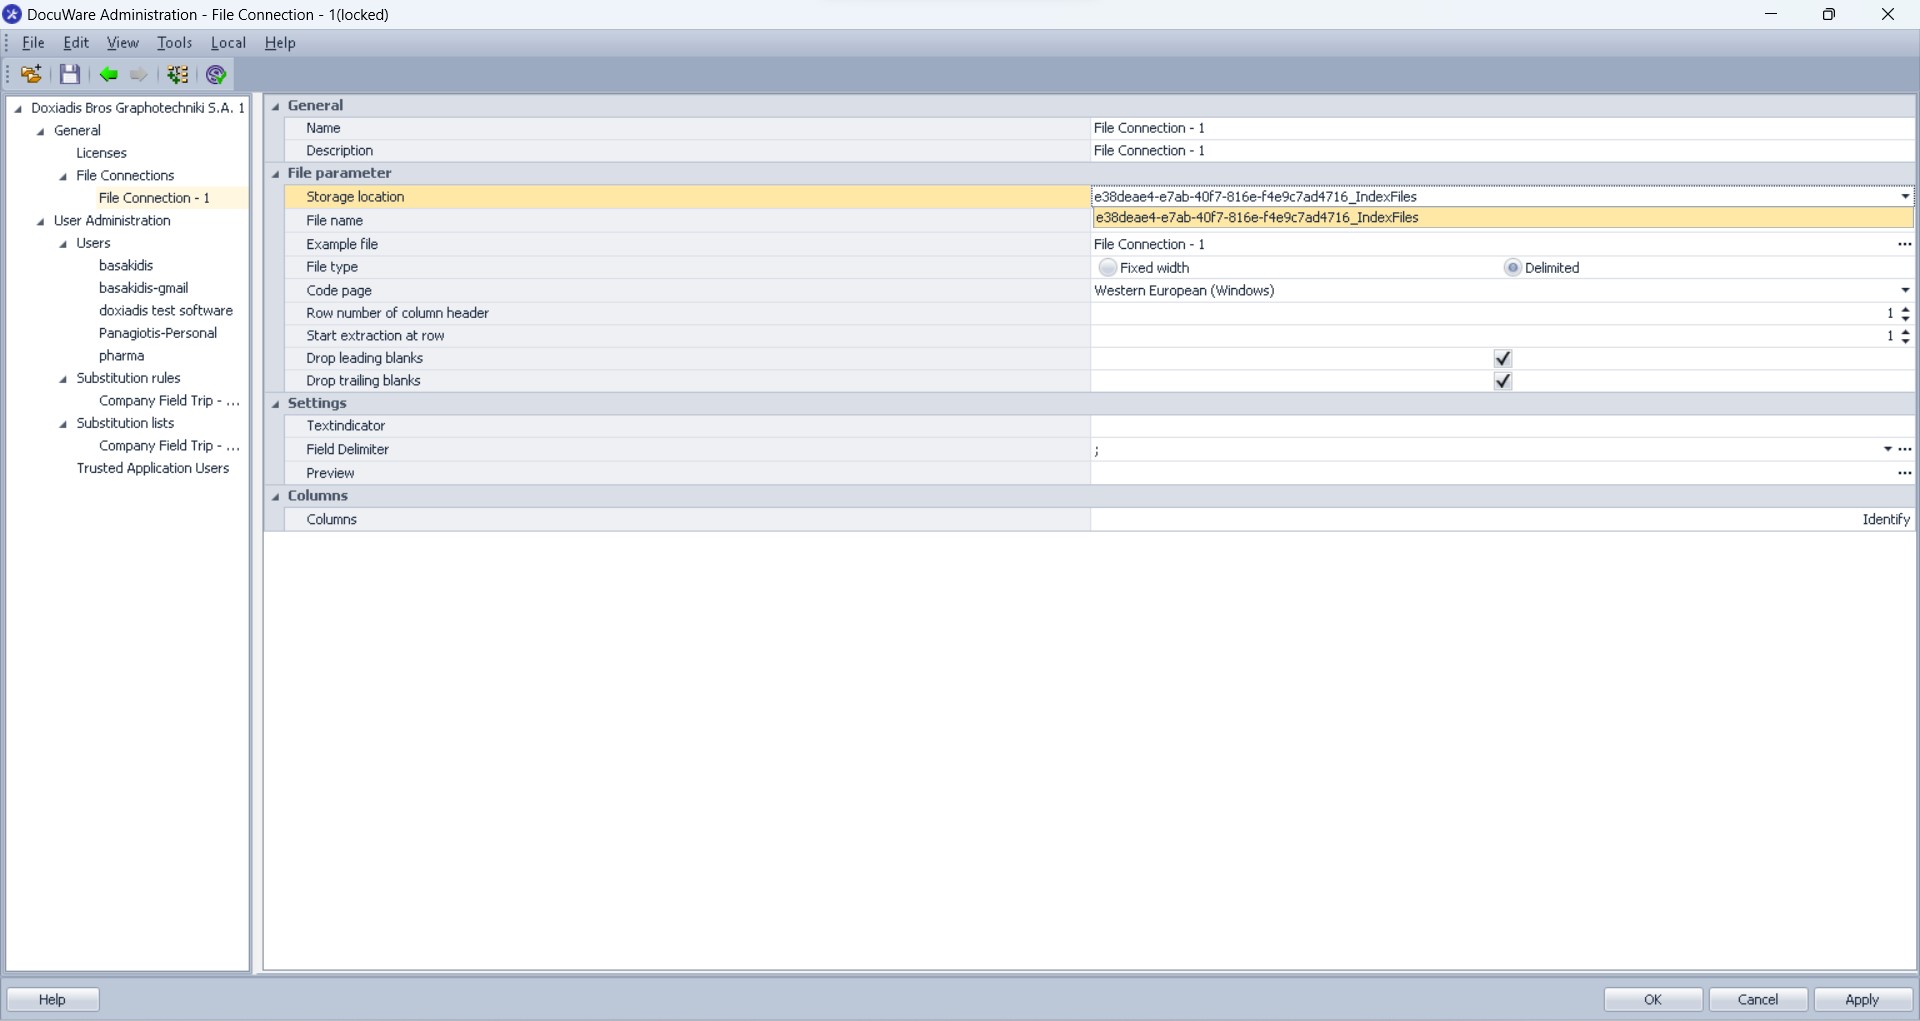Image resolution: width=1920 pixels, height=1021 pixels.
Task: Click the new folder connection toolbar icon
Action: pyautogui.click(x=31, y=75)
